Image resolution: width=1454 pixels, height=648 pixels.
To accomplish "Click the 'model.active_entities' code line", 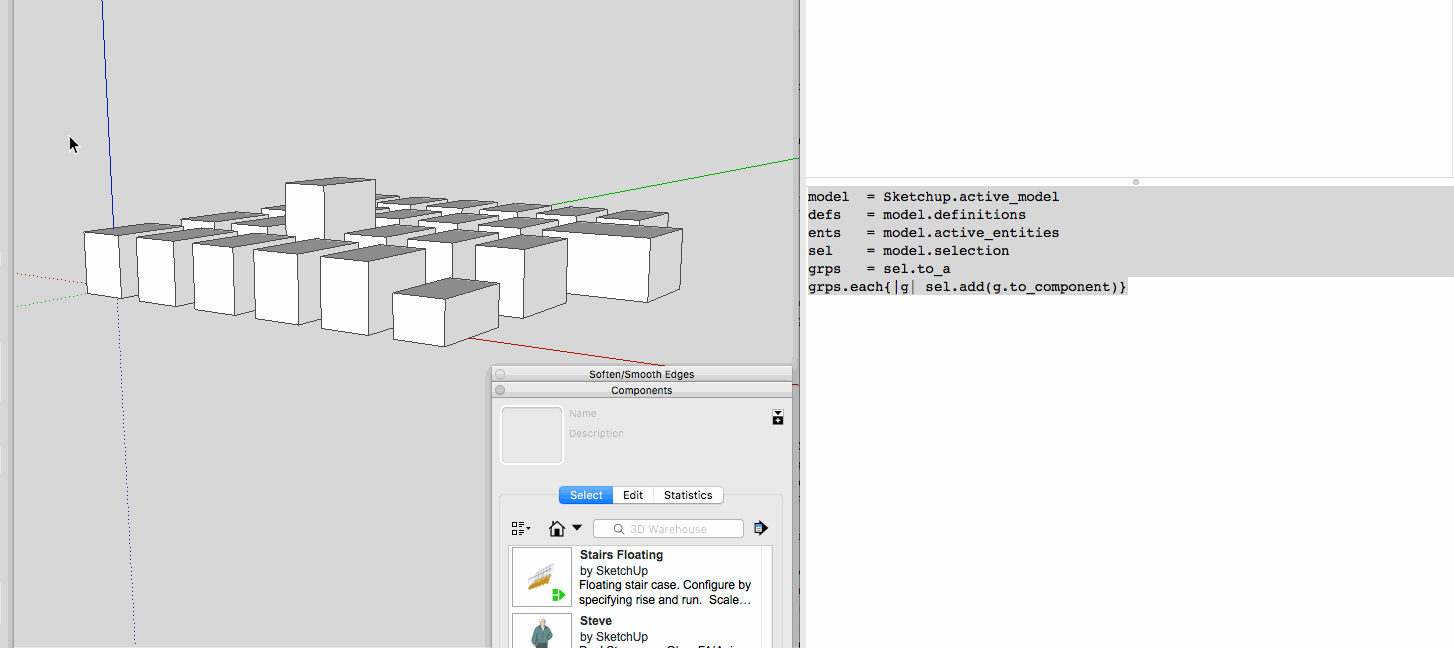I will 933,233.
